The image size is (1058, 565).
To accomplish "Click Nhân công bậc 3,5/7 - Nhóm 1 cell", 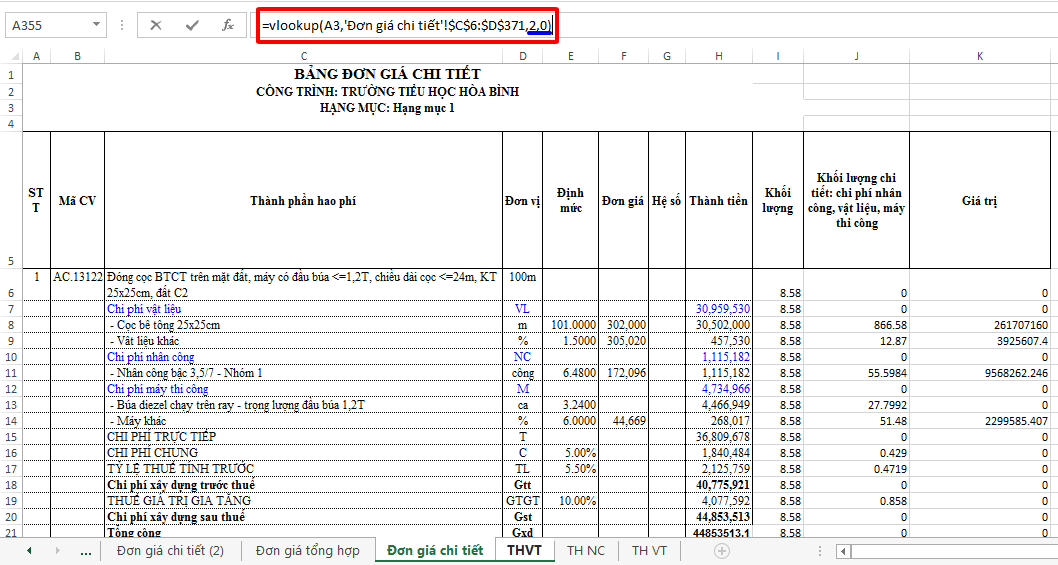I will pos(304,373).
